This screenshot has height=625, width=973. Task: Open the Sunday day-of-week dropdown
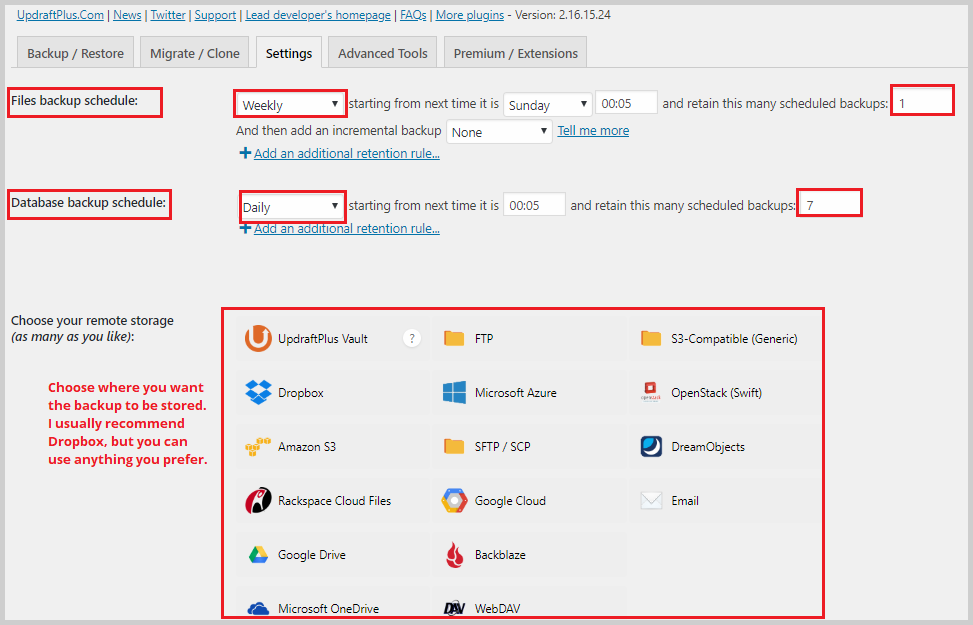[547, 104]
